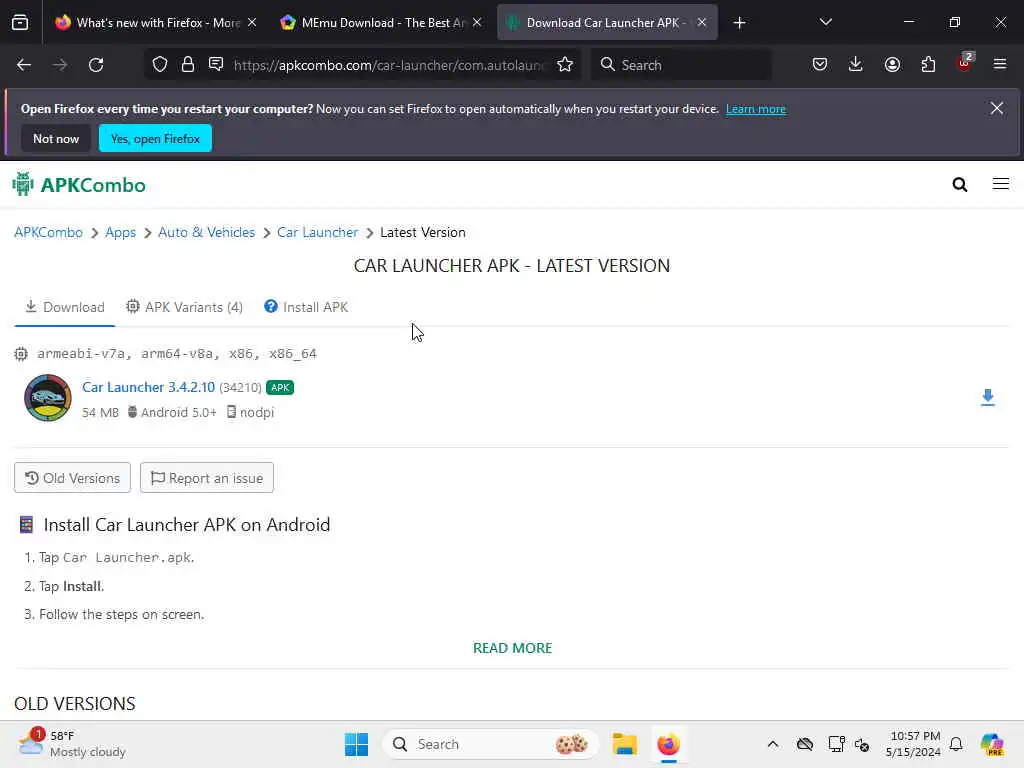Open Firefox application hamburger menu
Image resolution: width=1024 pixels, height=768 pixels.
point(1000,65)
